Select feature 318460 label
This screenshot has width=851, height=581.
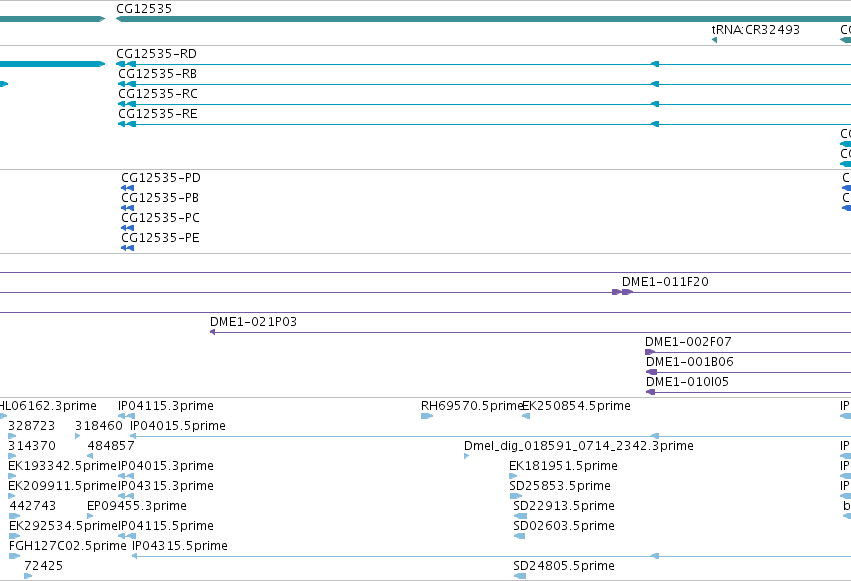pos(99,426)
